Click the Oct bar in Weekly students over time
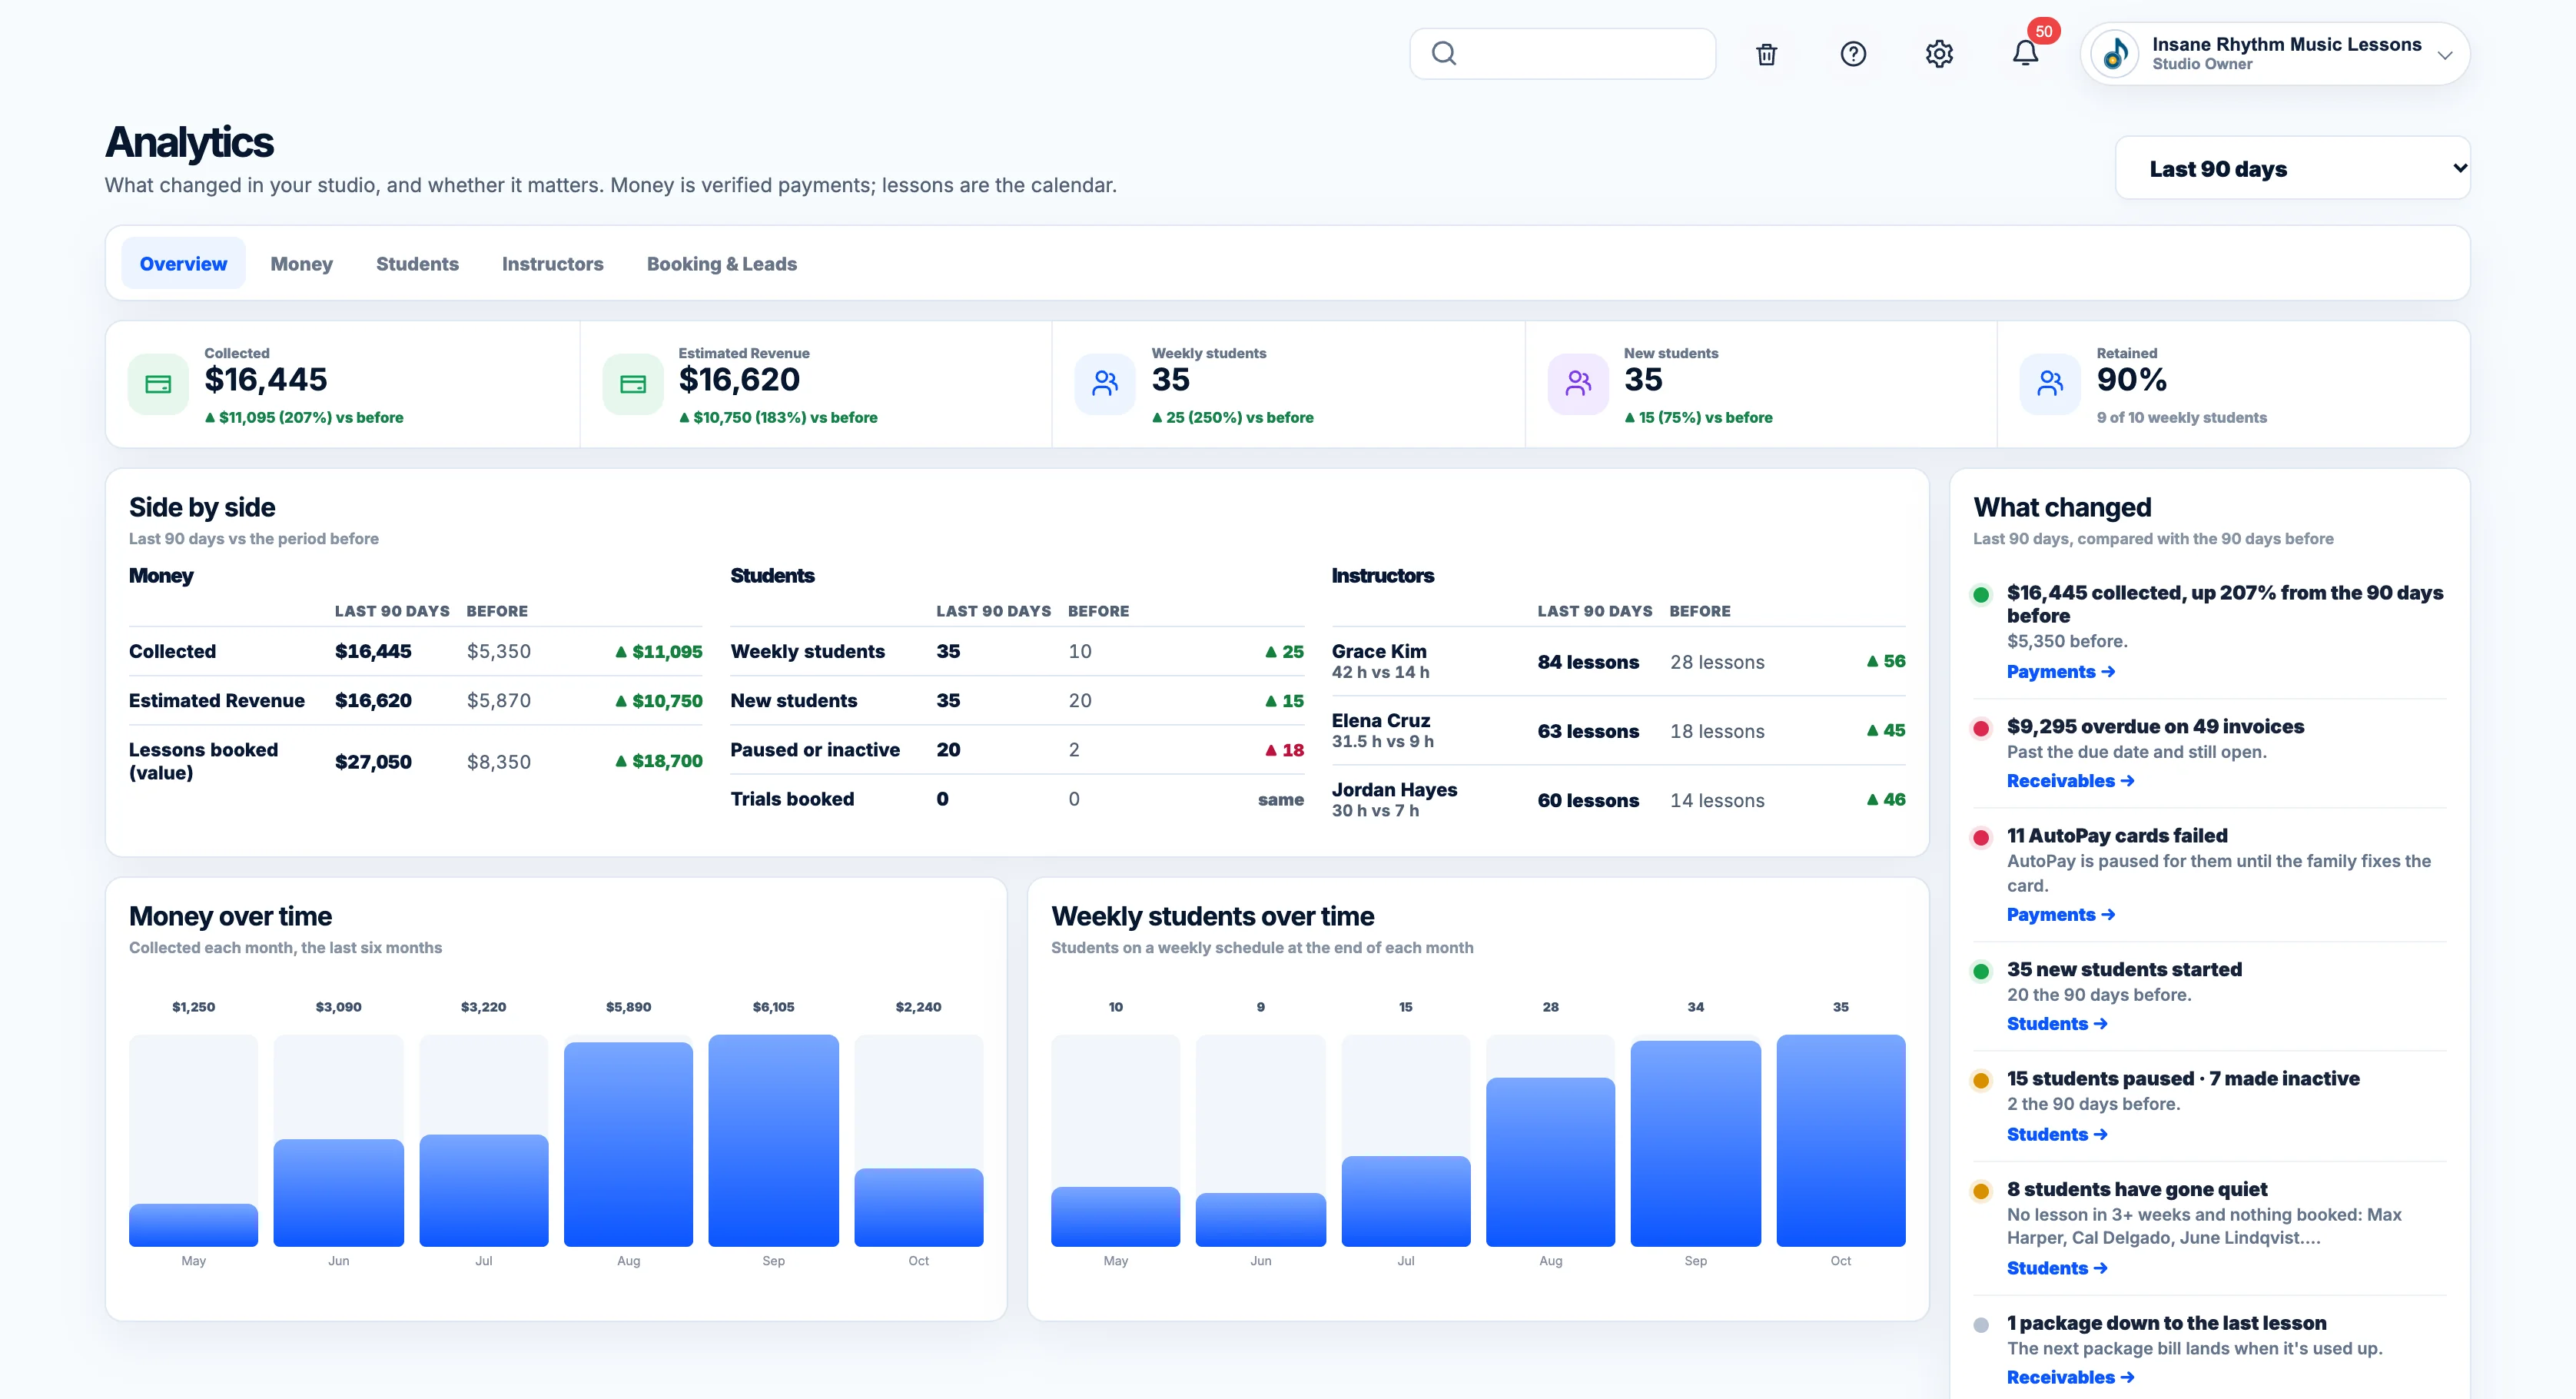This screenshot has height=1399, width=2576. point(1840,1140)
